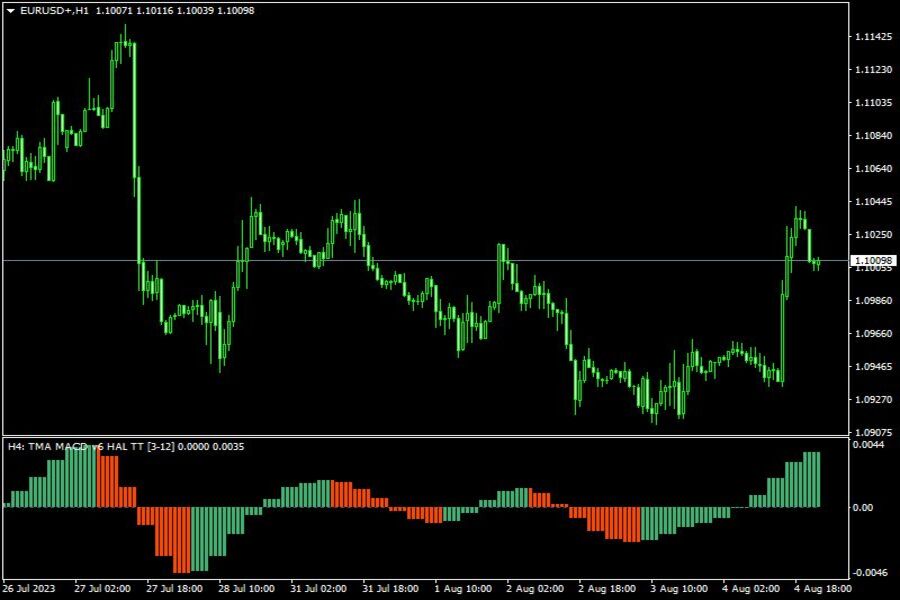Click the tallest green histogram bar at right
The height and width of the screenshot is (600, 900).
(x=811, y=479)
